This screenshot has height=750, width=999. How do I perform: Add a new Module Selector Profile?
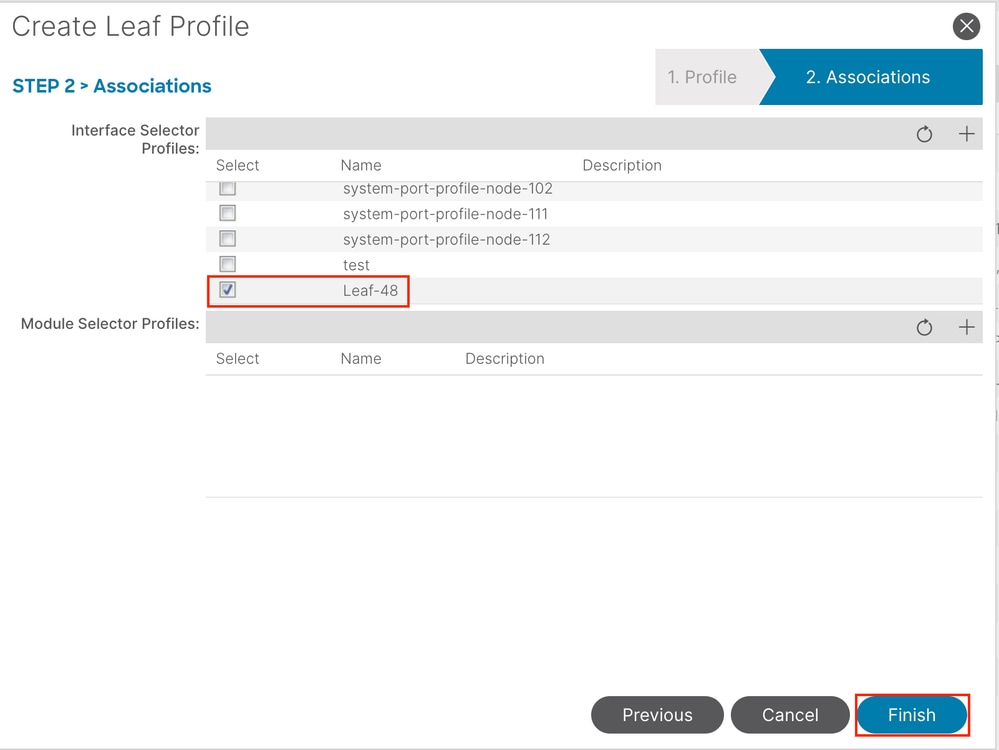tap(966, 327)
